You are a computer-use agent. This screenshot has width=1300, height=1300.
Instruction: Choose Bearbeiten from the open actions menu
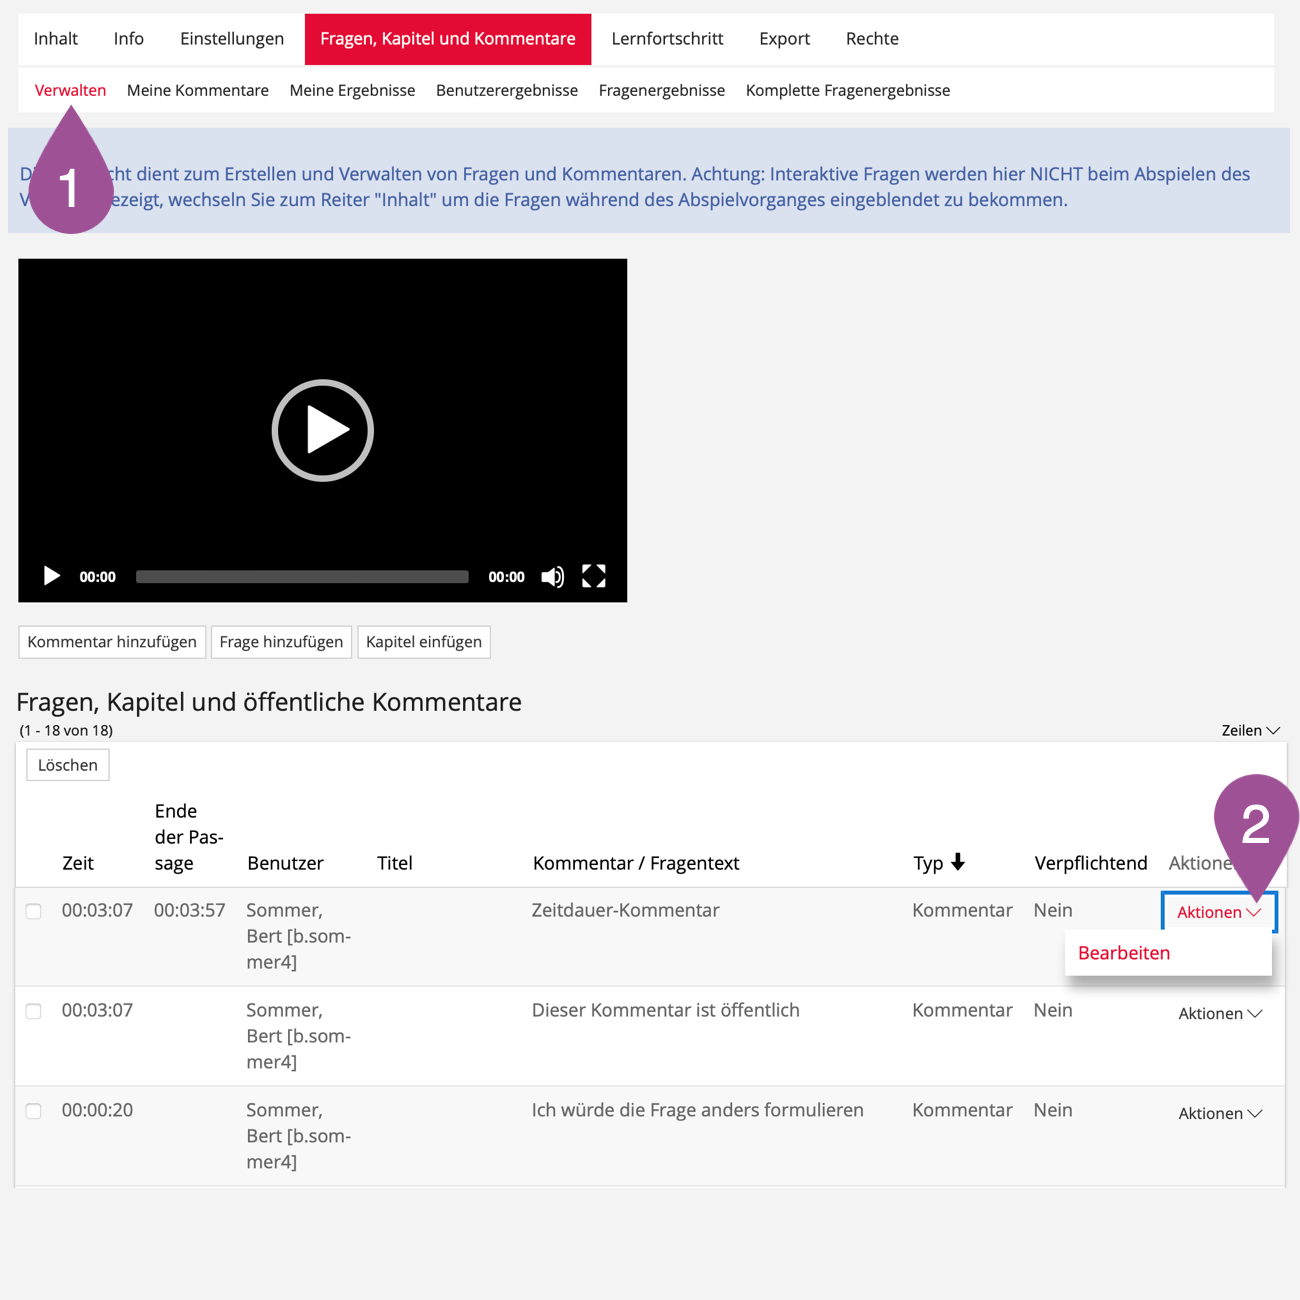pos(1124,953)
